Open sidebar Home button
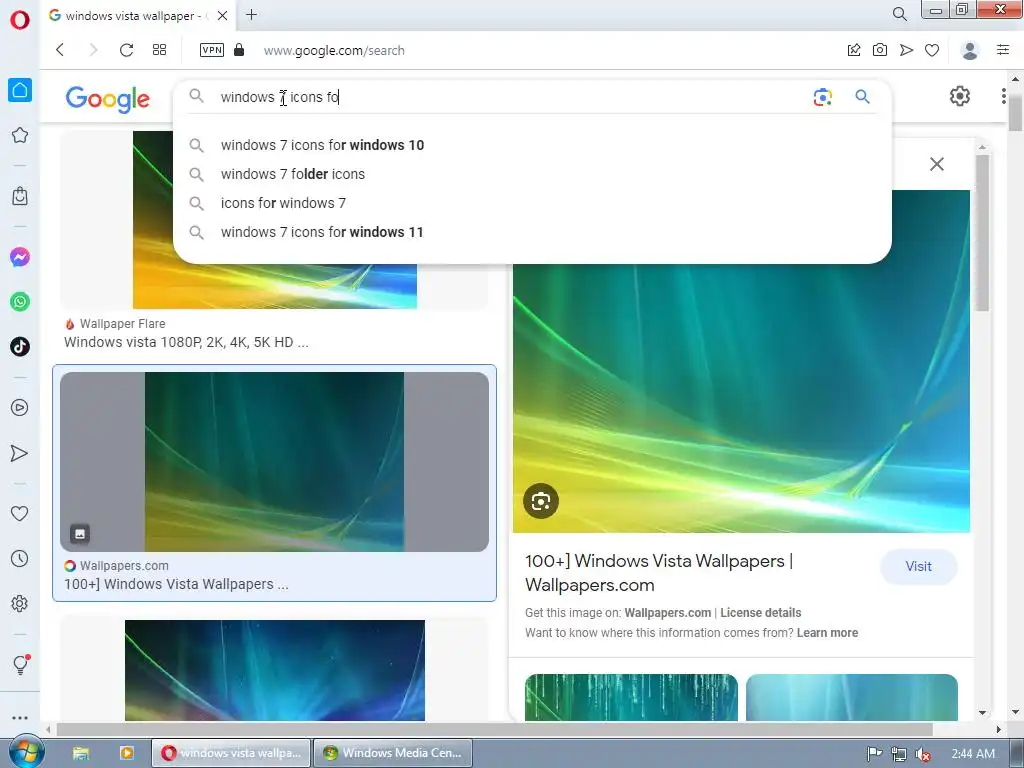The image size is (1024, 768). (20, 90)
